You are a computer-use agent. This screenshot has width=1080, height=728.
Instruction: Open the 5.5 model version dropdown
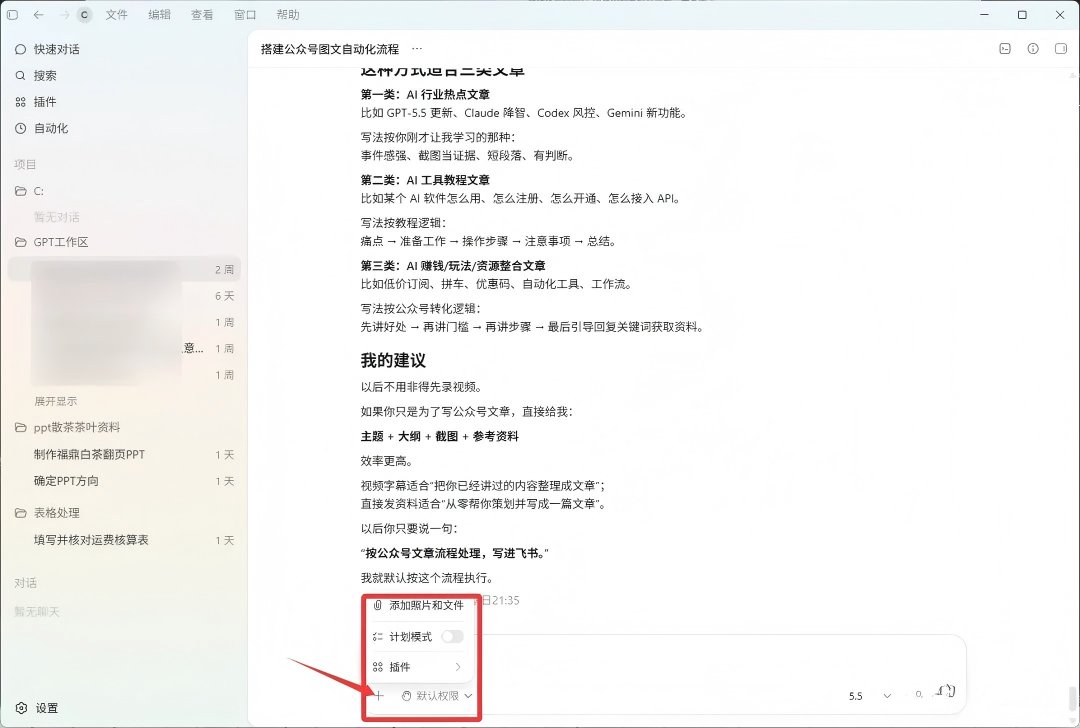(x=870, y=696)
